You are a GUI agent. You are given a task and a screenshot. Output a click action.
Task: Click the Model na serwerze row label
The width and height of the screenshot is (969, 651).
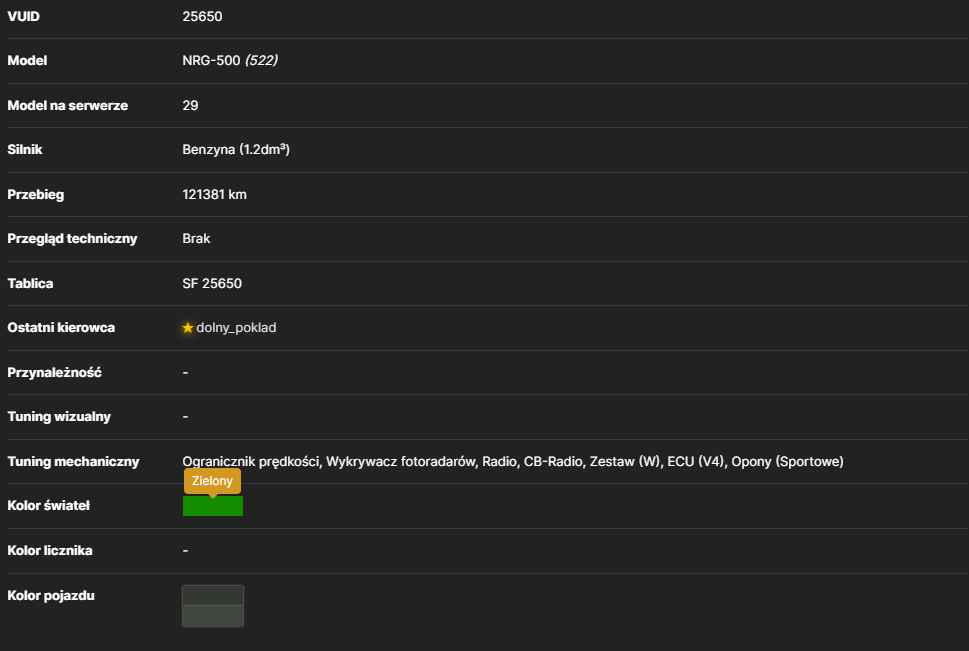click(x=68, y=106)
